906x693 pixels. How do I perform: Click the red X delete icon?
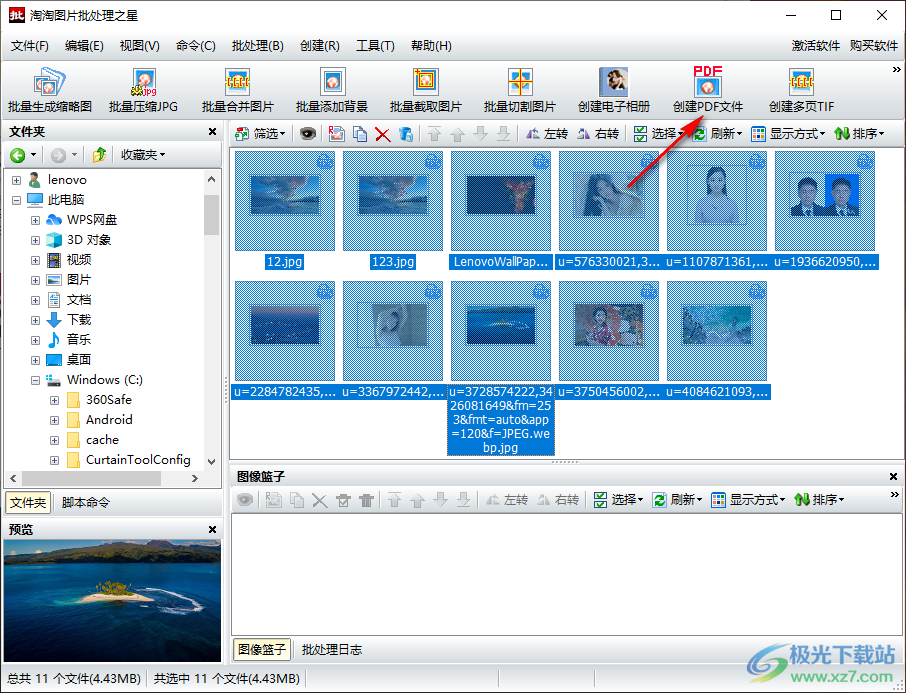[x=382, y=134]
